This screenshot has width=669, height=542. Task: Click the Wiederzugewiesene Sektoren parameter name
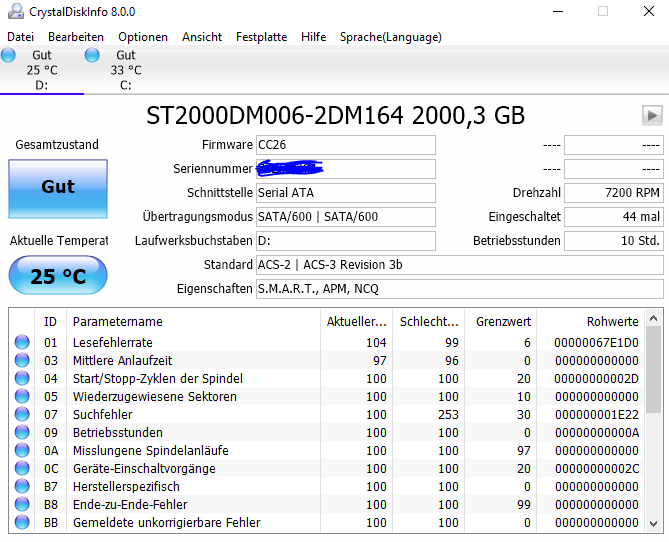[154, 396]
